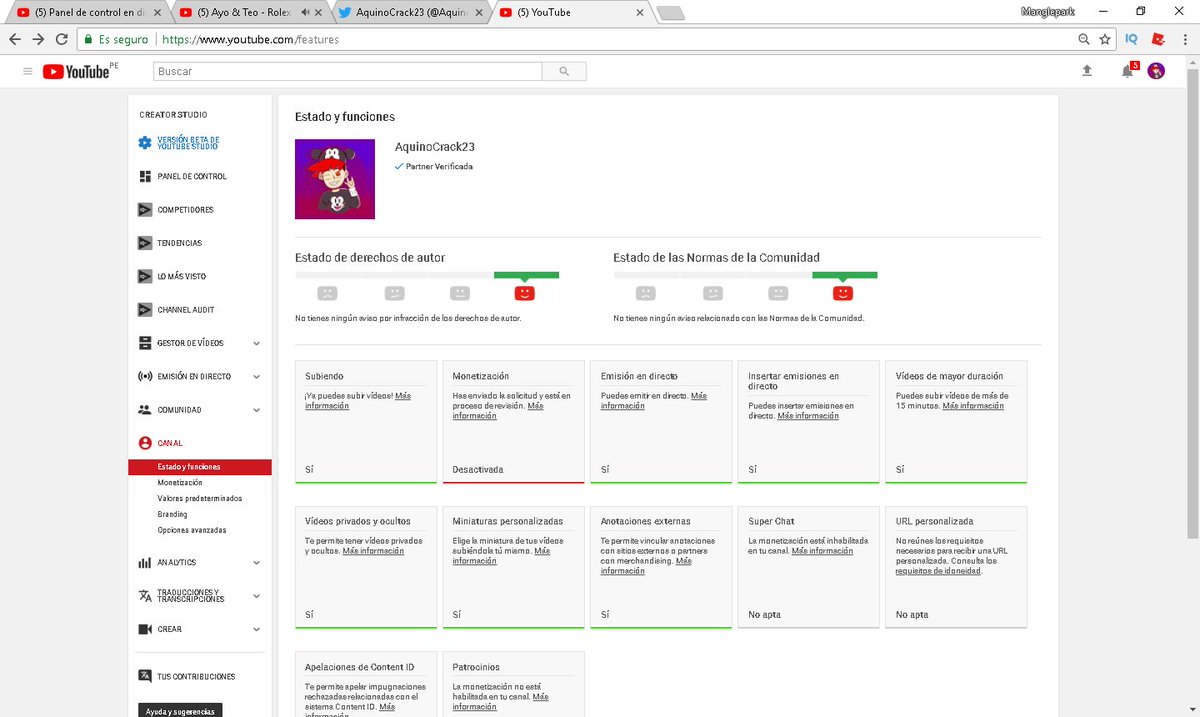Click the Competidores sidebar icon

145,210
